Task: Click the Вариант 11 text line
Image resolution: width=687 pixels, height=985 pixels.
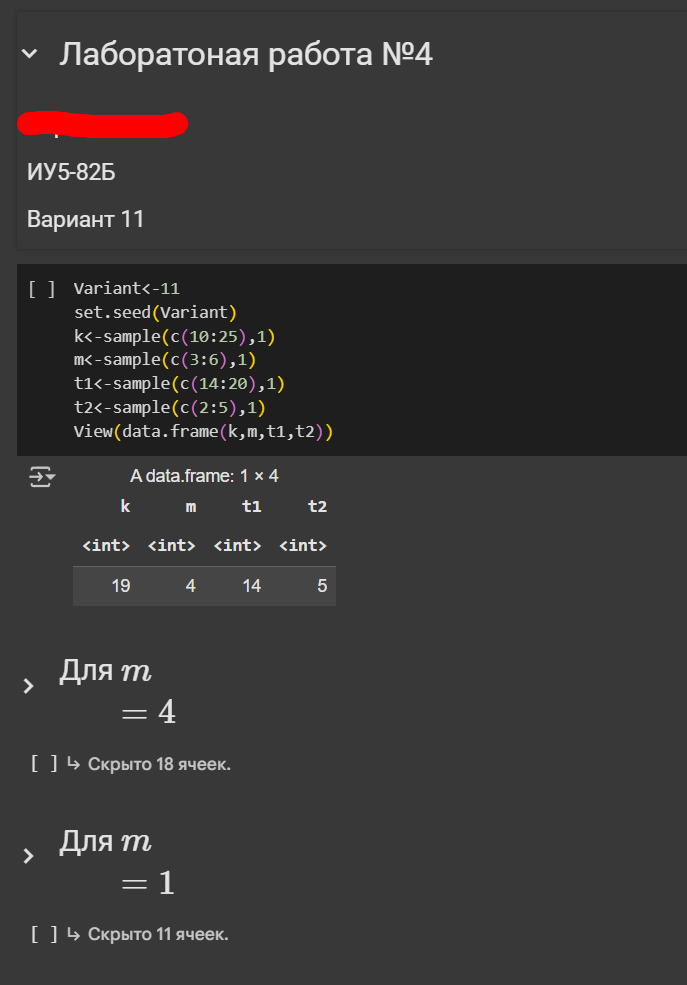Action: (86, 219)
